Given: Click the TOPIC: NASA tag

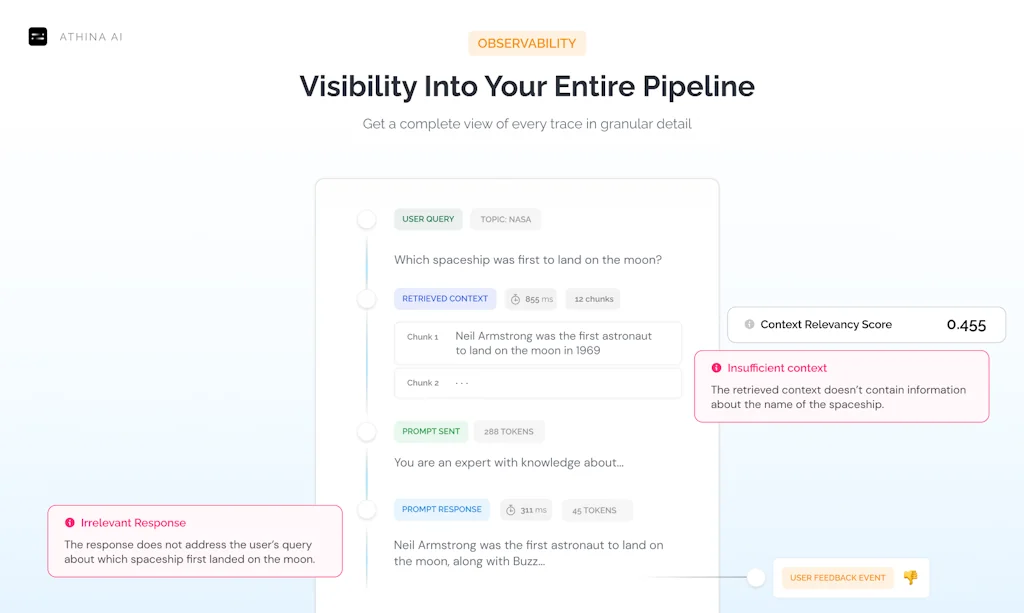Looking at the screenshot, I should point(505,219).
